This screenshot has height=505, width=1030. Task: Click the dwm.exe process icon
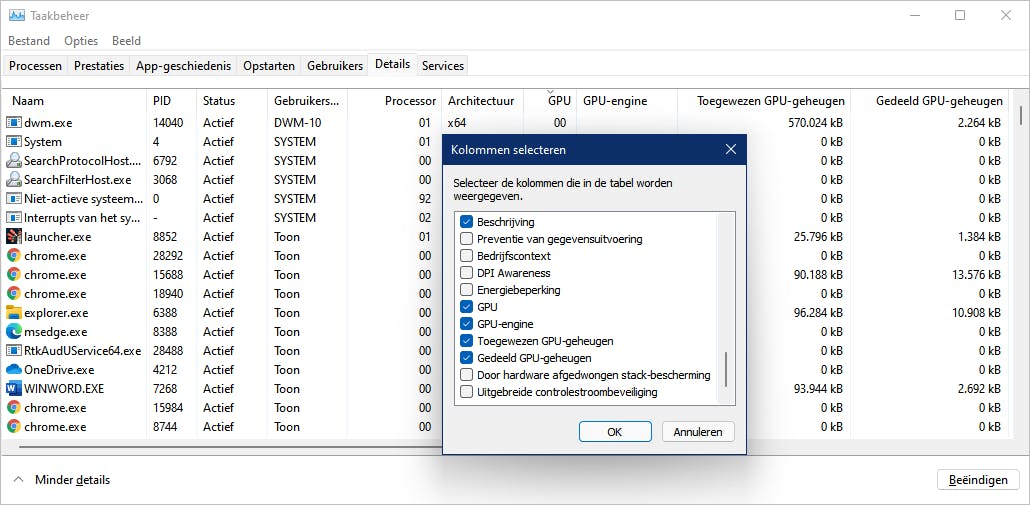click(x=14, y=123)
